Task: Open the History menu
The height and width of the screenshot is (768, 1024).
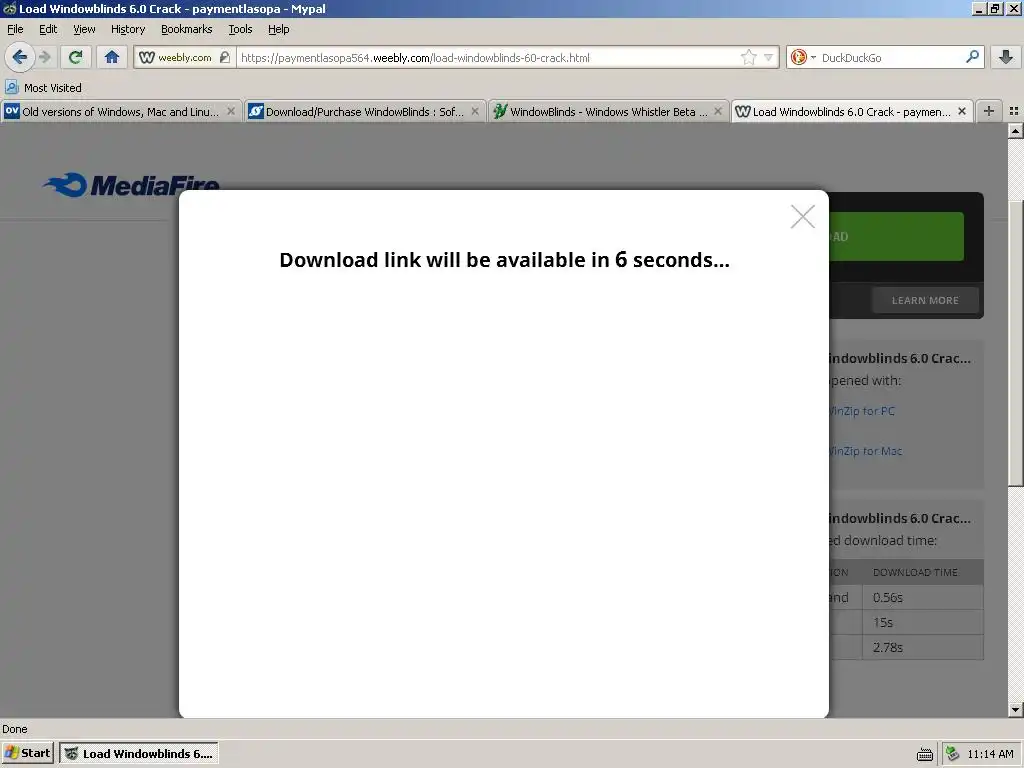Action: tap(128, 29)
